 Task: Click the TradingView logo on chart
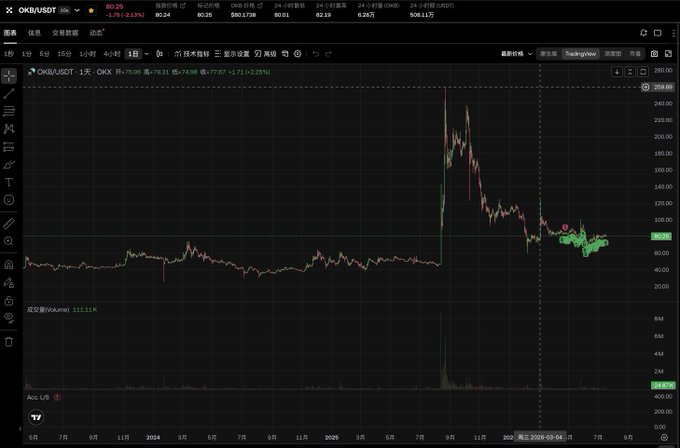[36, 417]
